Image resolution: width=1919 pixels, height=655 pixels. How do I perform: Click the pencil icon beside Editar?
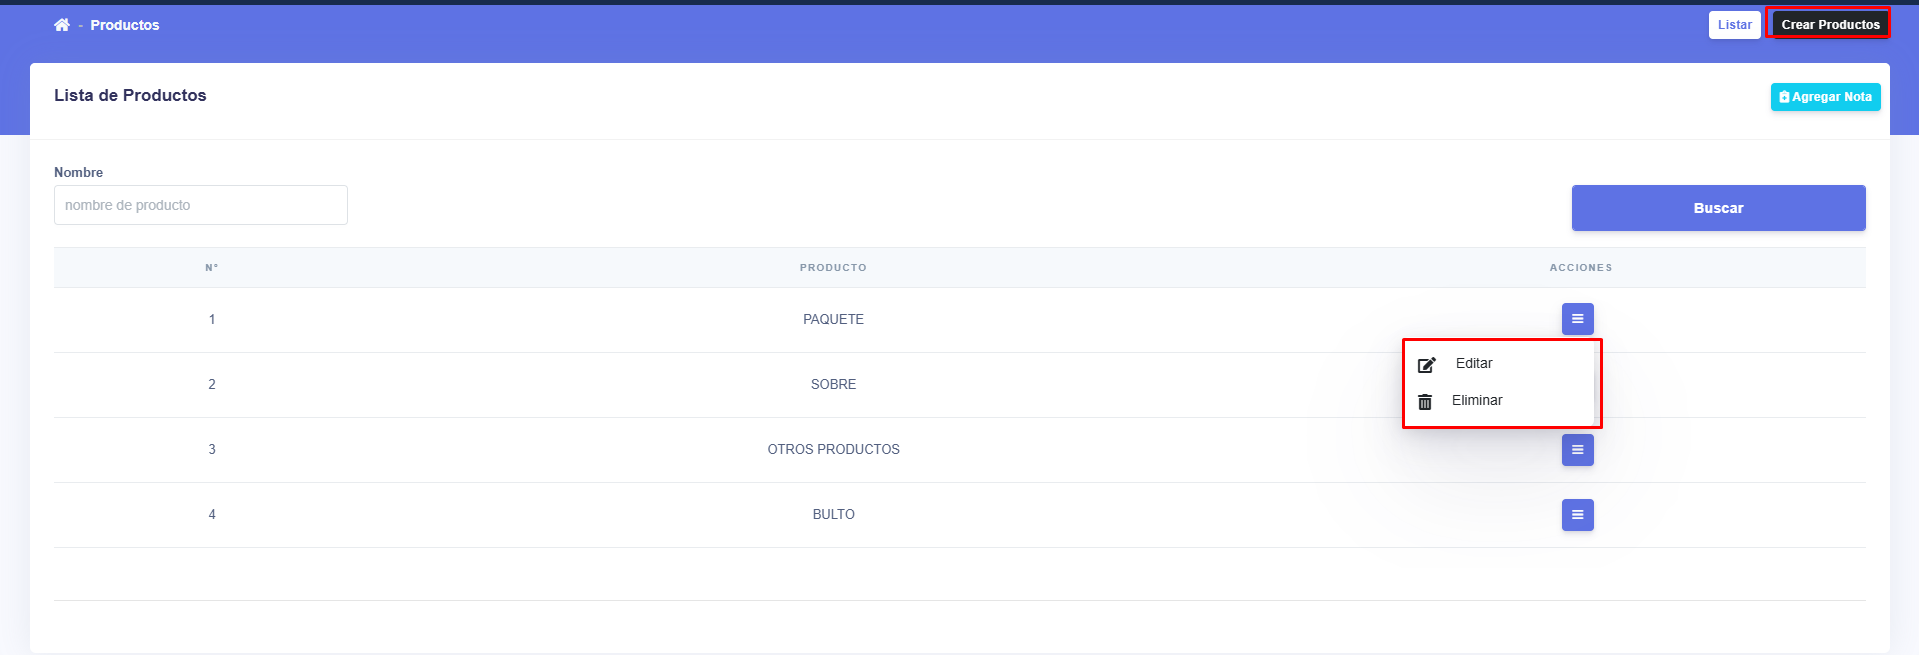coord(1427,365)
